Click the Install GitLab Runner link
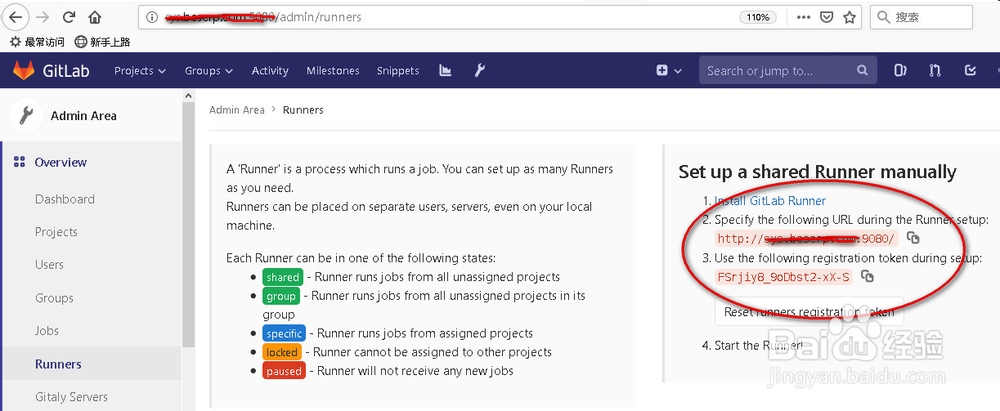1000x411 pixels. pyautogui.click(x=770, y=200)
